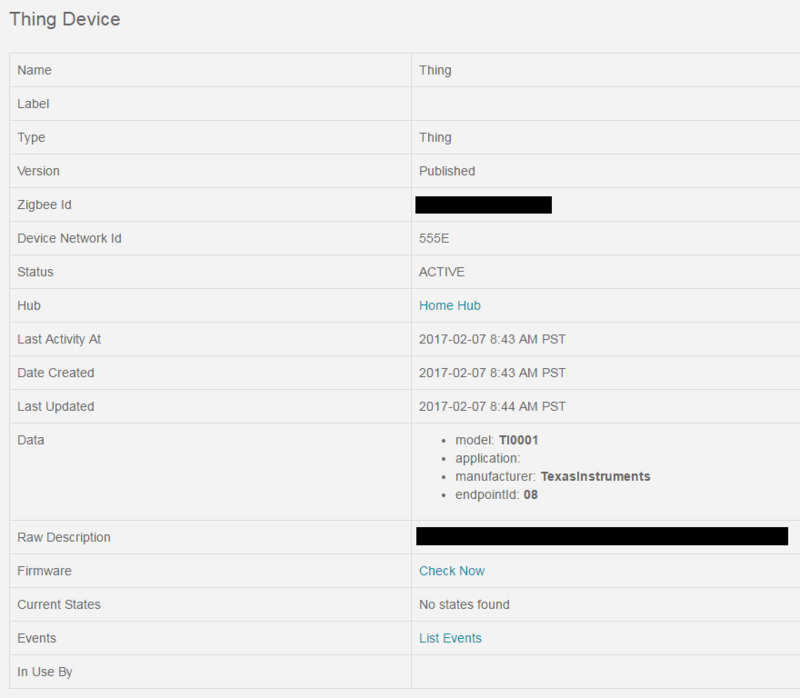Screen dimensions: 800x698
Task: Open the List Events link
Action: (x=450, y=638)
